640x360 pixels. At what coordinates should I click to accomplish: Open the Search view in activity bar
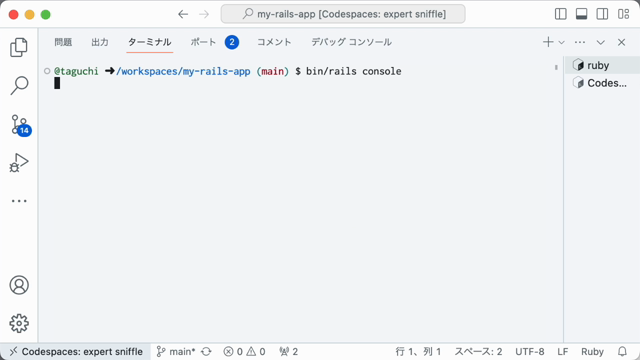19,86
